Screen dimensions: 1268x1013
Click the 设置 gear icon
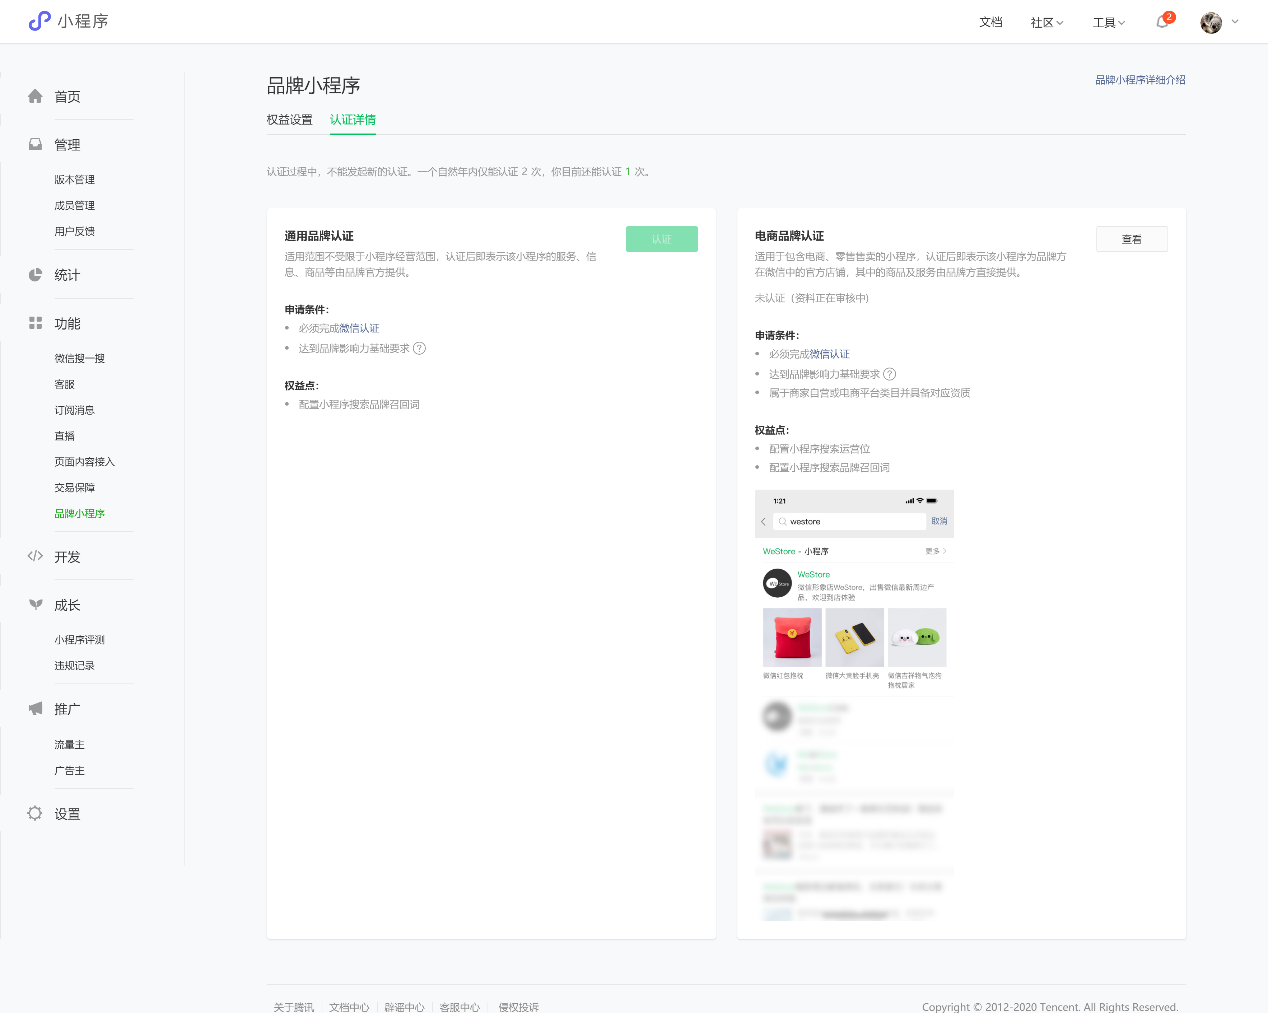35,814
